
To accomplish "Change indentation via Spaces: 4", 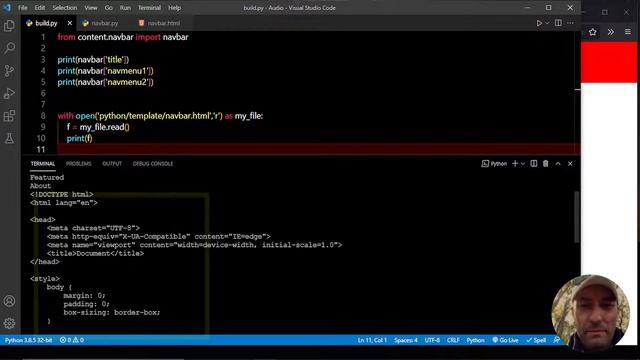I will pos(406,340).
